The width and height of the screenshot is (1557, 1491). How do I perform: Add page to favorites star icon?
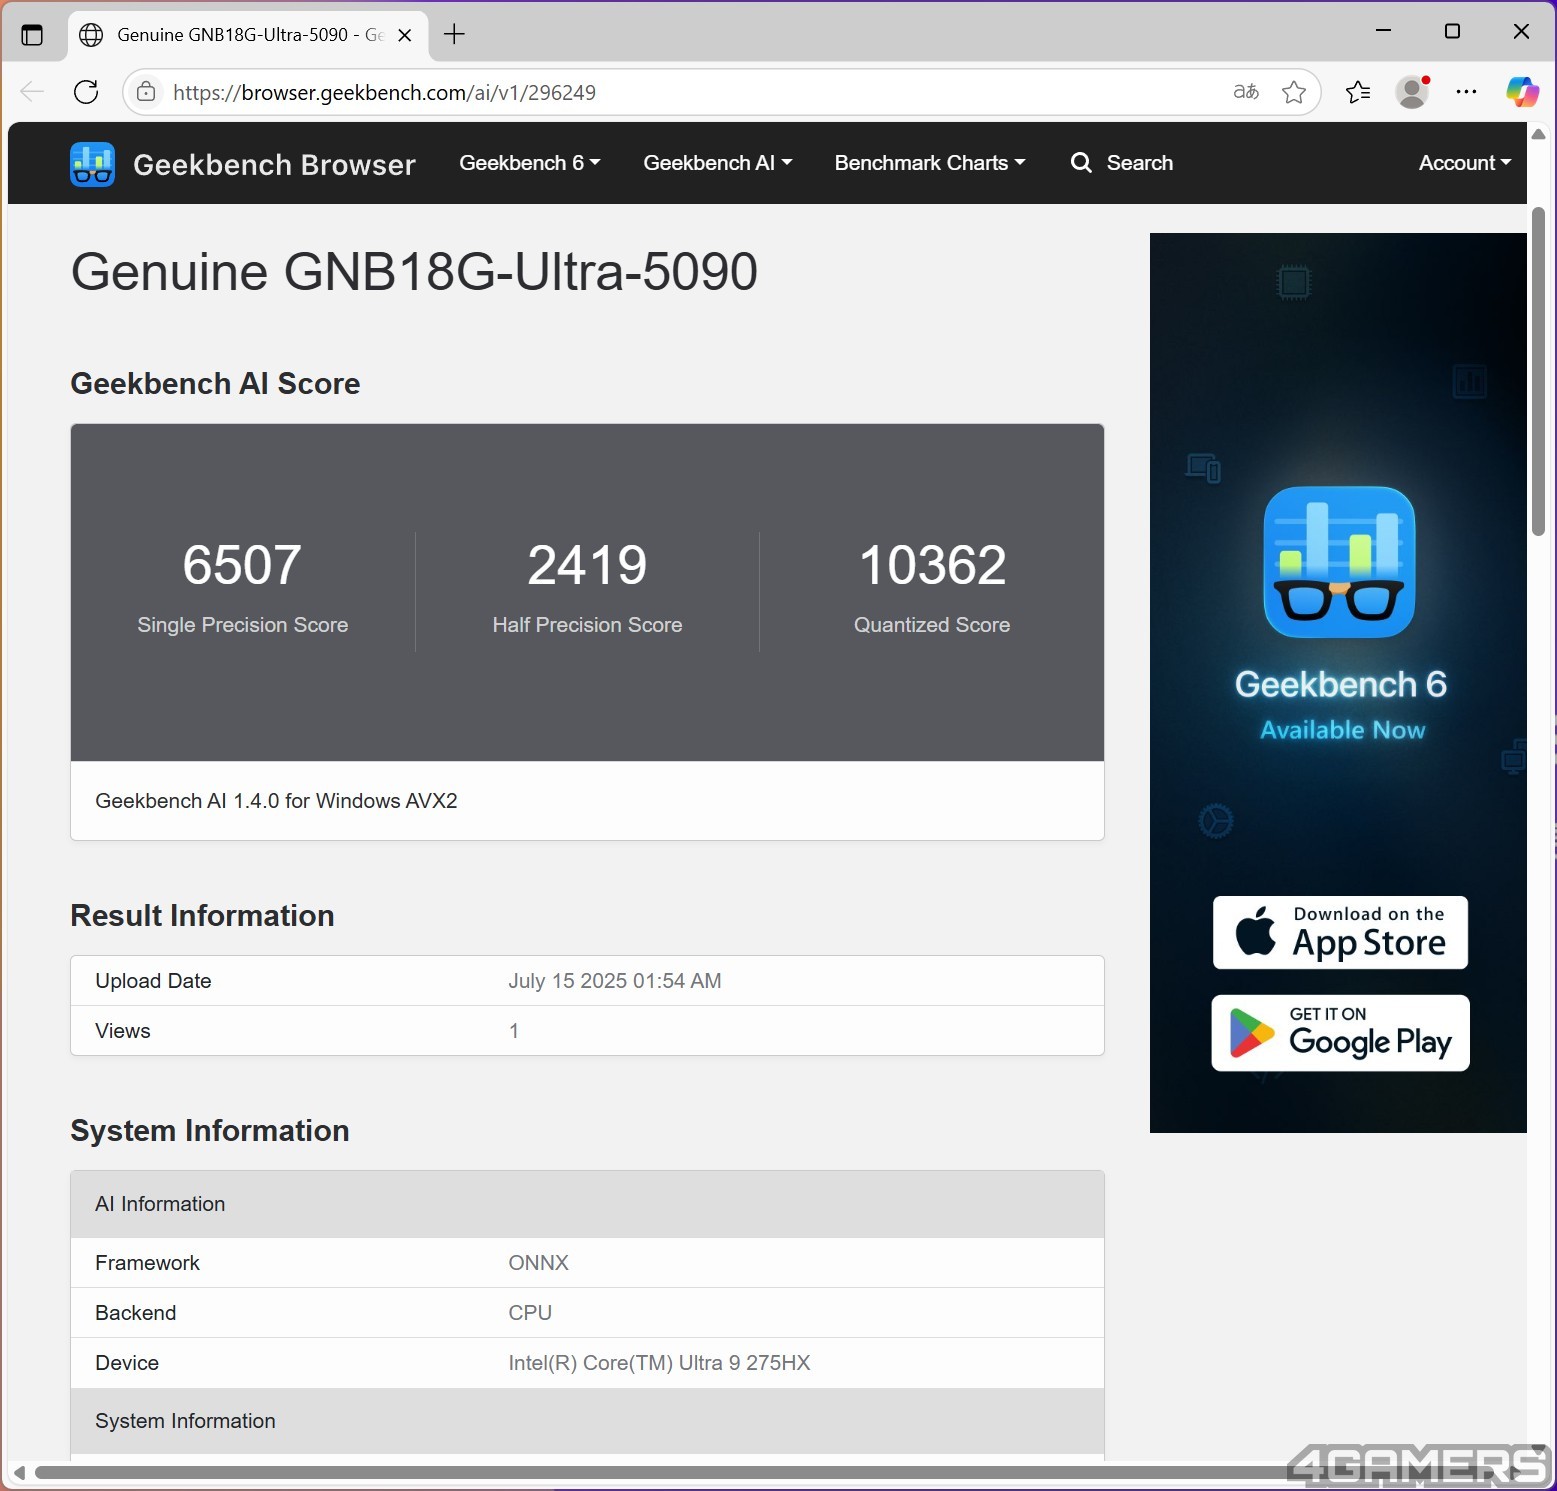tap(1293, 92)
